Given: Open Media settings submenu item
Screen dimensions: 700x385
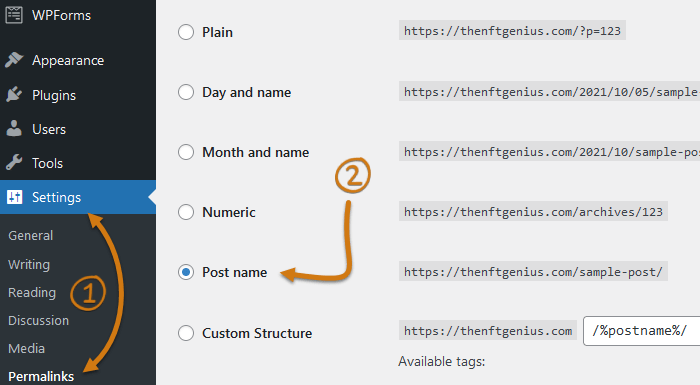Looking at the screenshot, I should click(x=26, y=348).
